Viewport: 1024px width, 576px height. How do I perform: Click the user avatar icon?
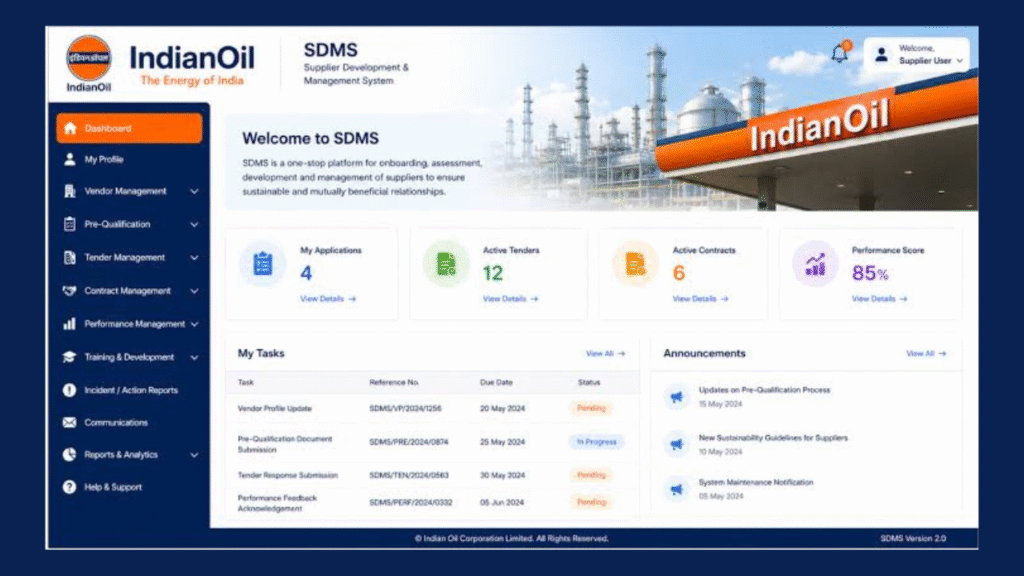click(881, 55)
